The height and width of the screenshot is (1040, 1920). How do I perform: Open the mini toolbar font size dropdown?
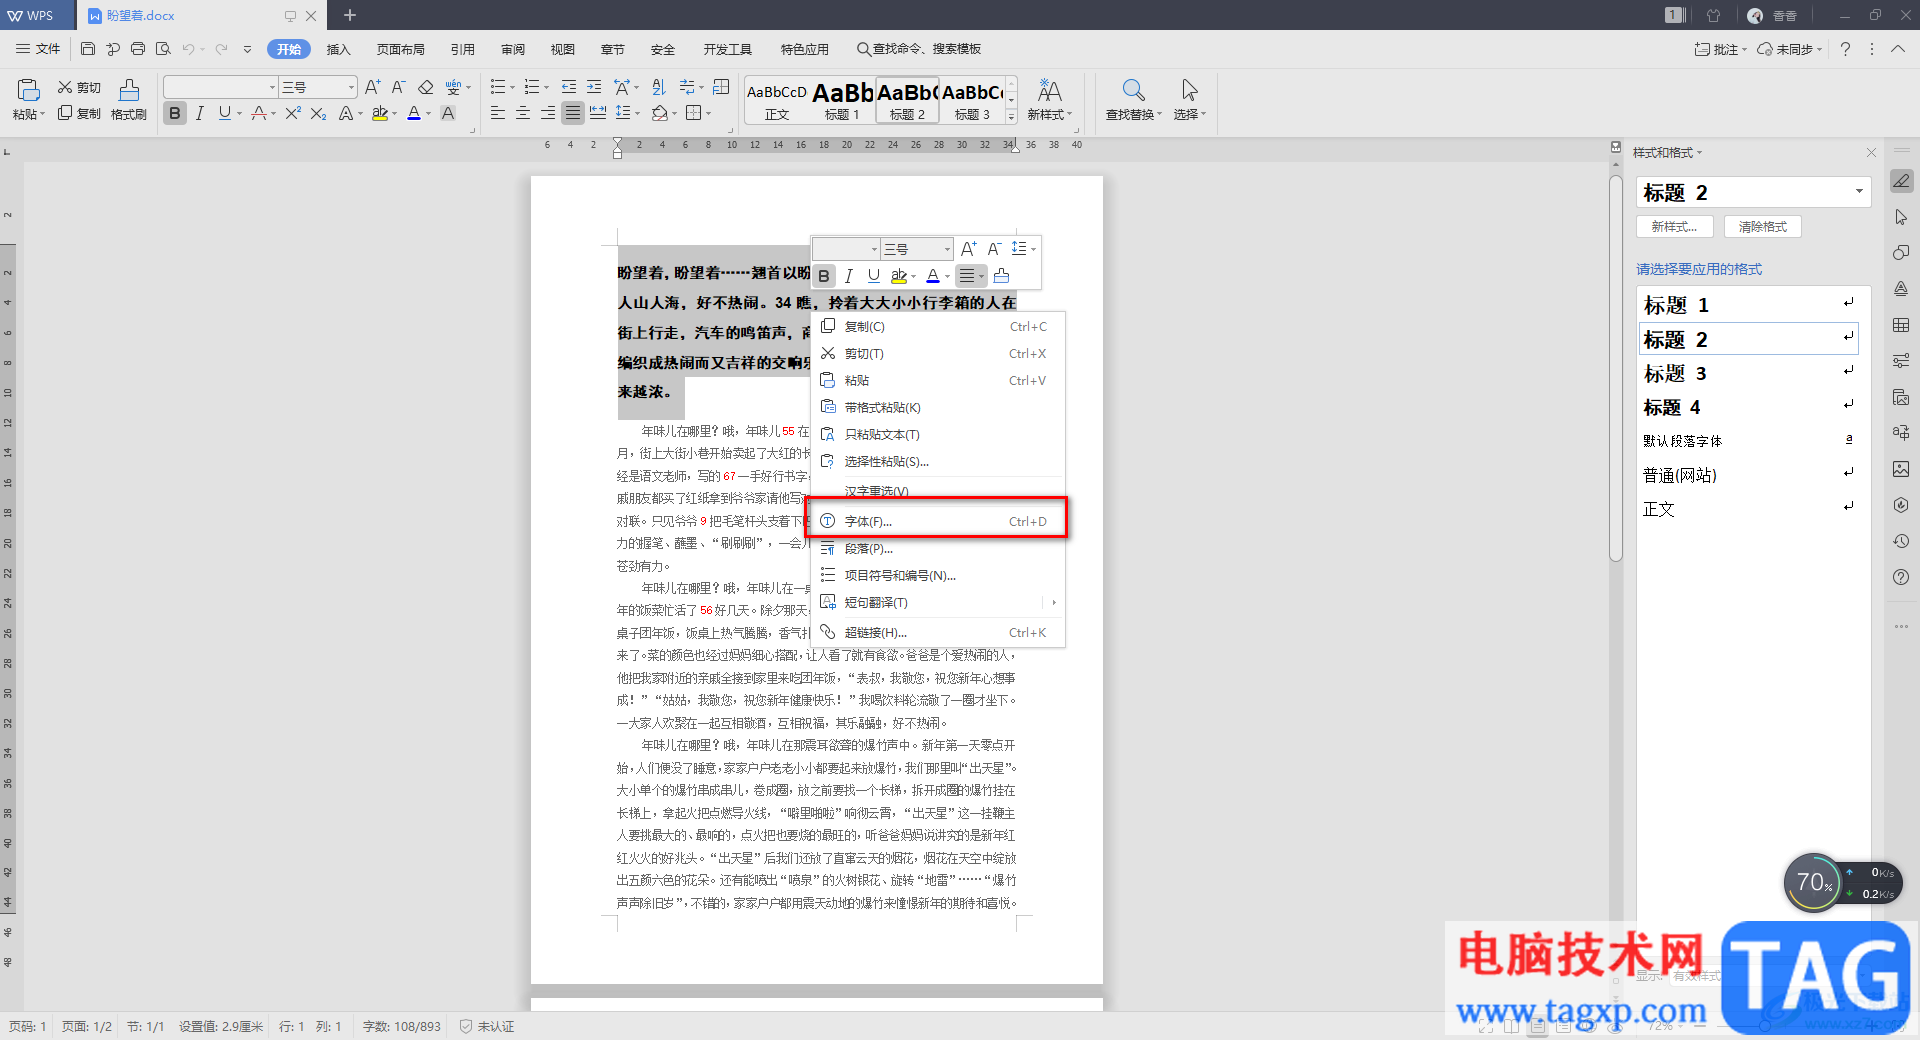946,249
